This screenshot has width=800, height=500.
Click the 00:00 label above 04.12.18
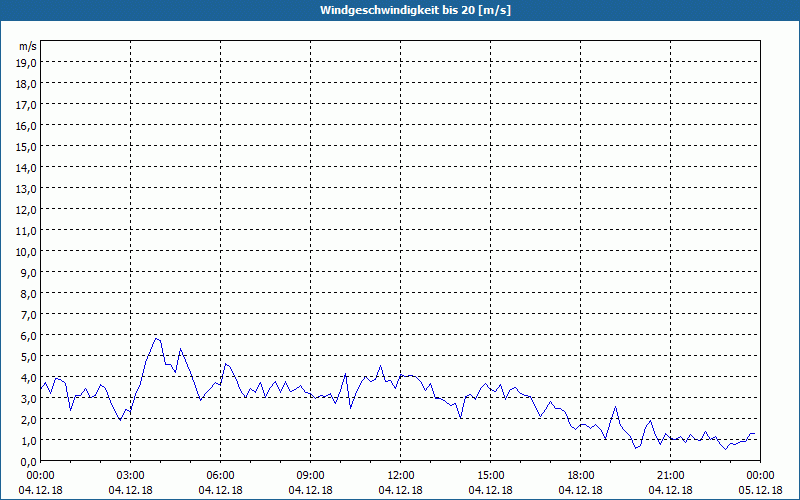coord(40,476)
